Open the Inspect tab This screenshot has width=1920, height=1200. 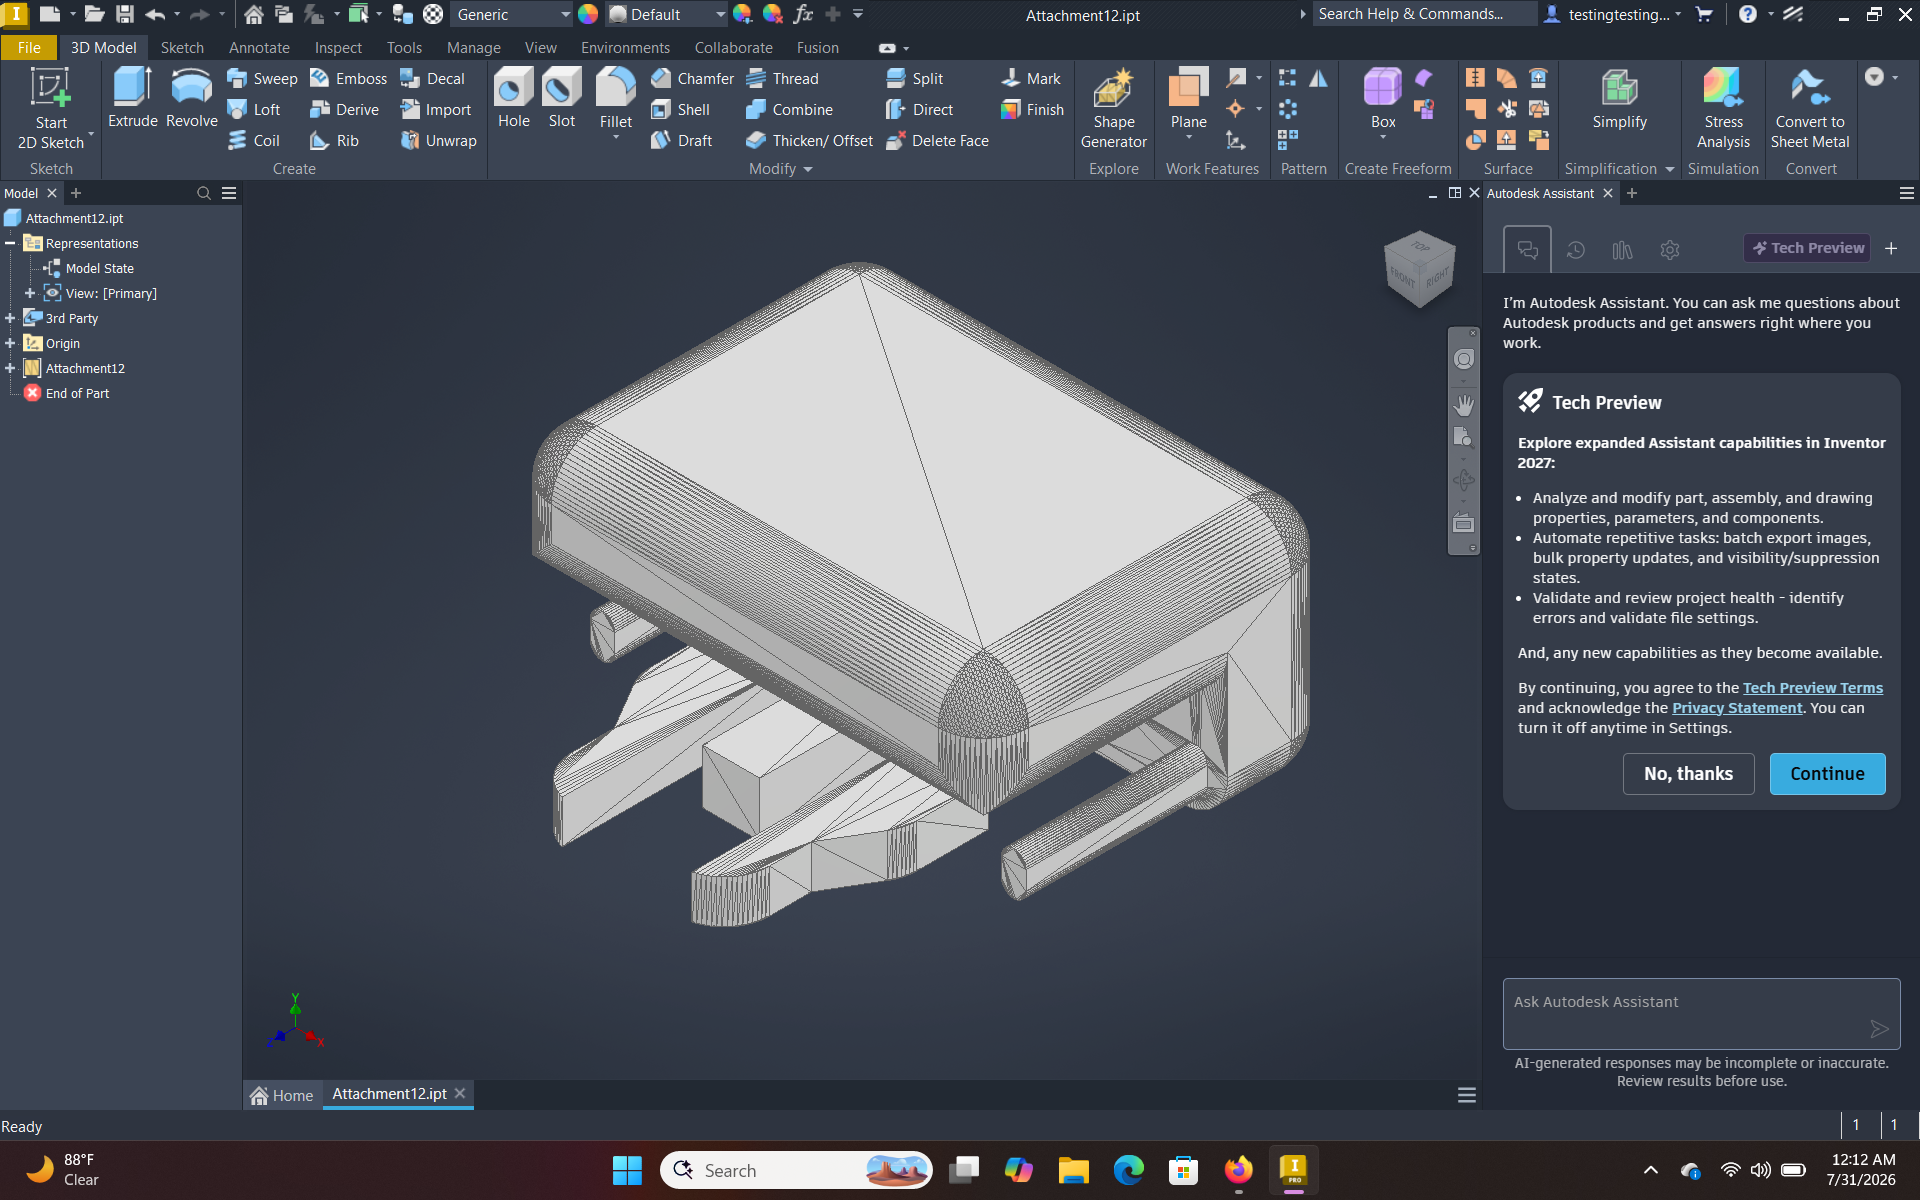(338, 47)
